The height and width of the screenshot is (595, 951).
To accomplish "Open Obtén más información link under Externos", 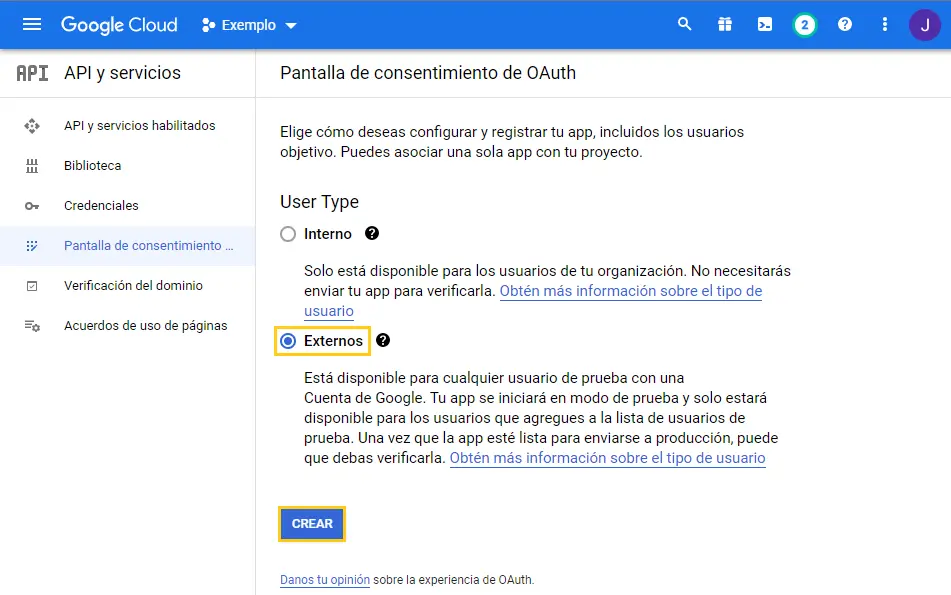I will point(607,458).
